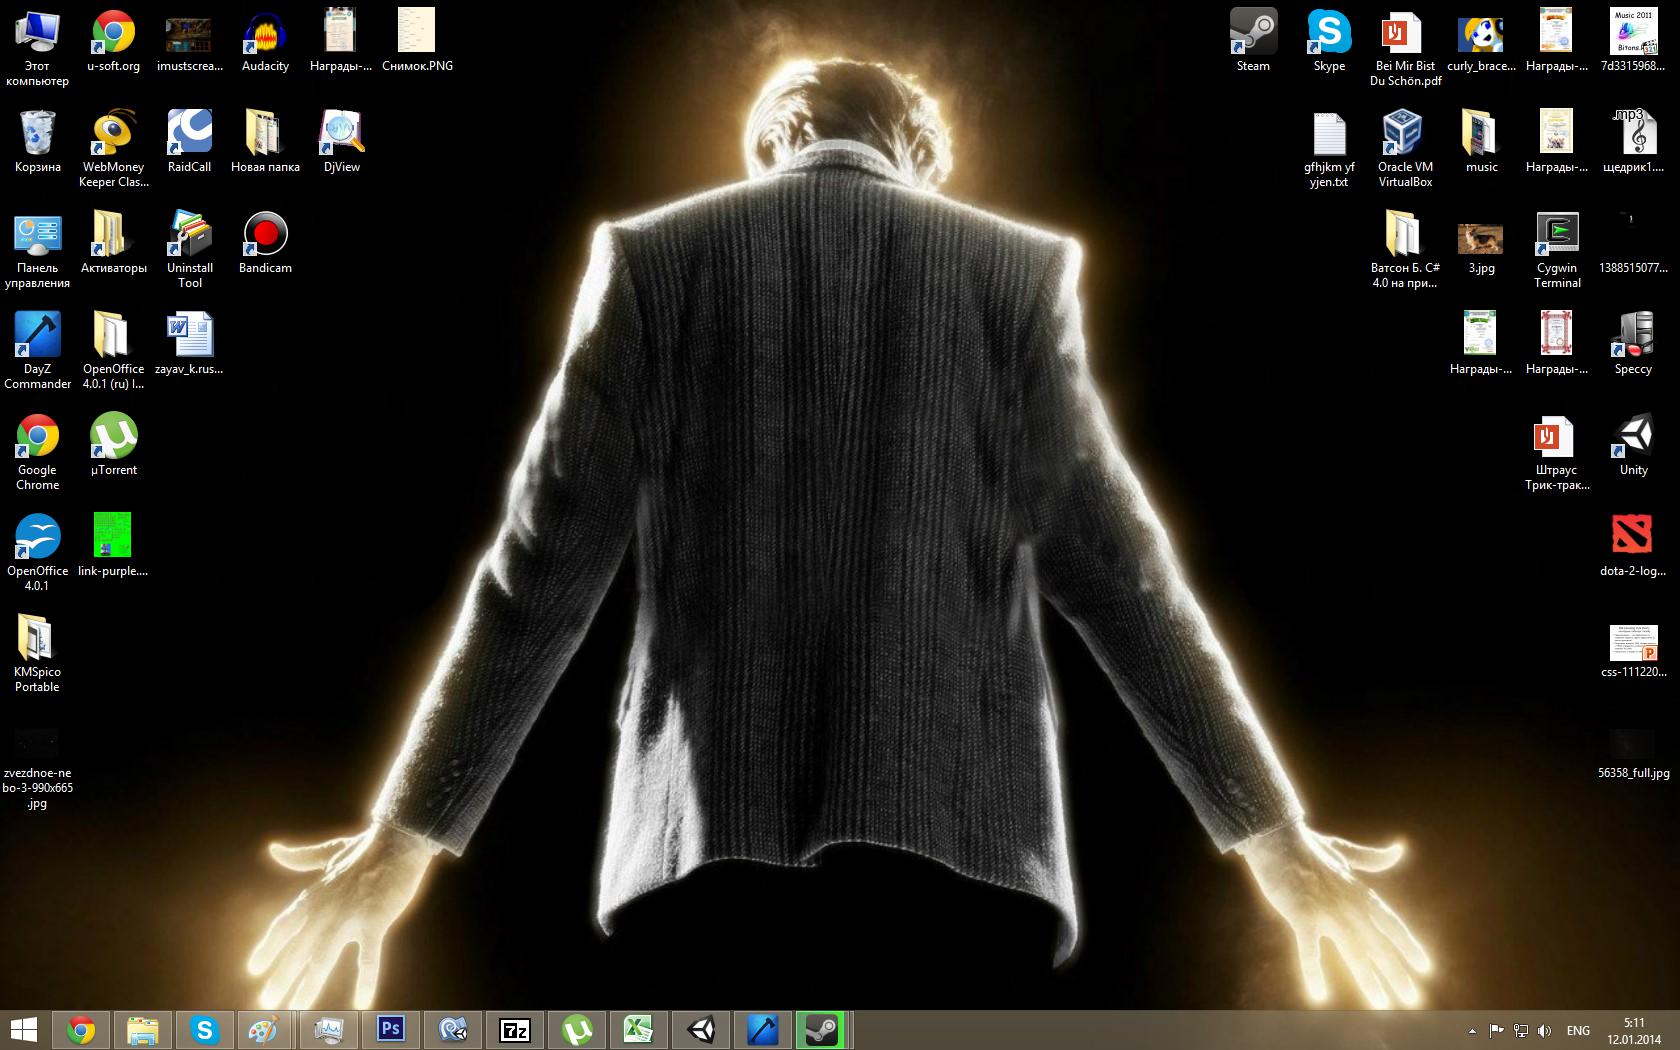Launch the Cygwin Terminal shortcut

click(x=1557, y=249)
